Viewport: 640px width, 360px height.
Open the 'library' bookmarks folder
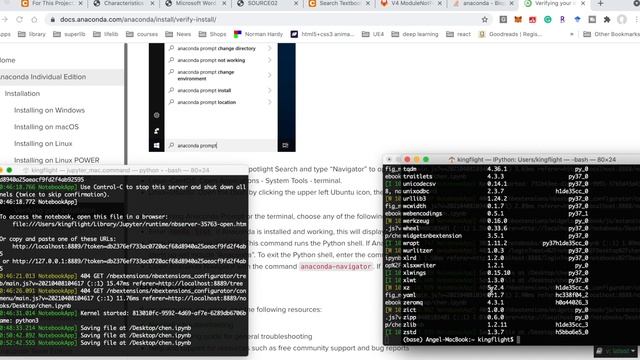click(x=32, y=34)
